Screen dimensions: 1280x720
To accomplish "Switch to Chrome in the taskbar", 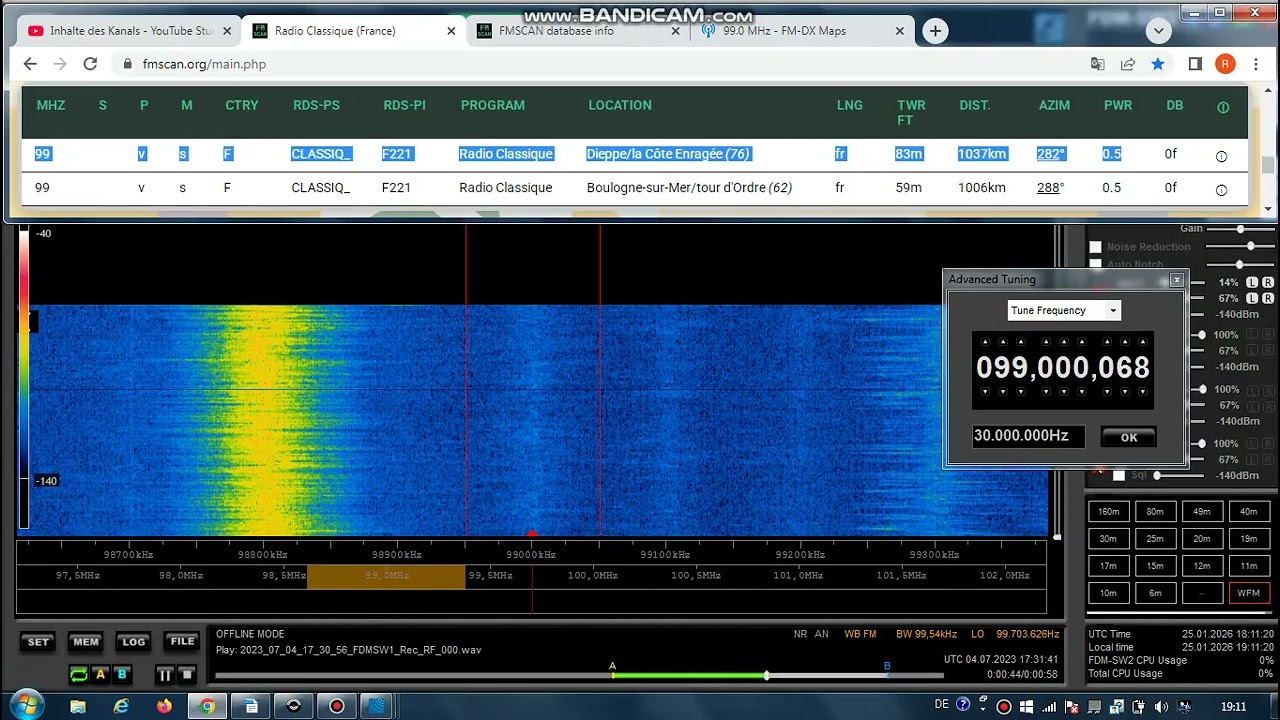I will click(207, 706).
